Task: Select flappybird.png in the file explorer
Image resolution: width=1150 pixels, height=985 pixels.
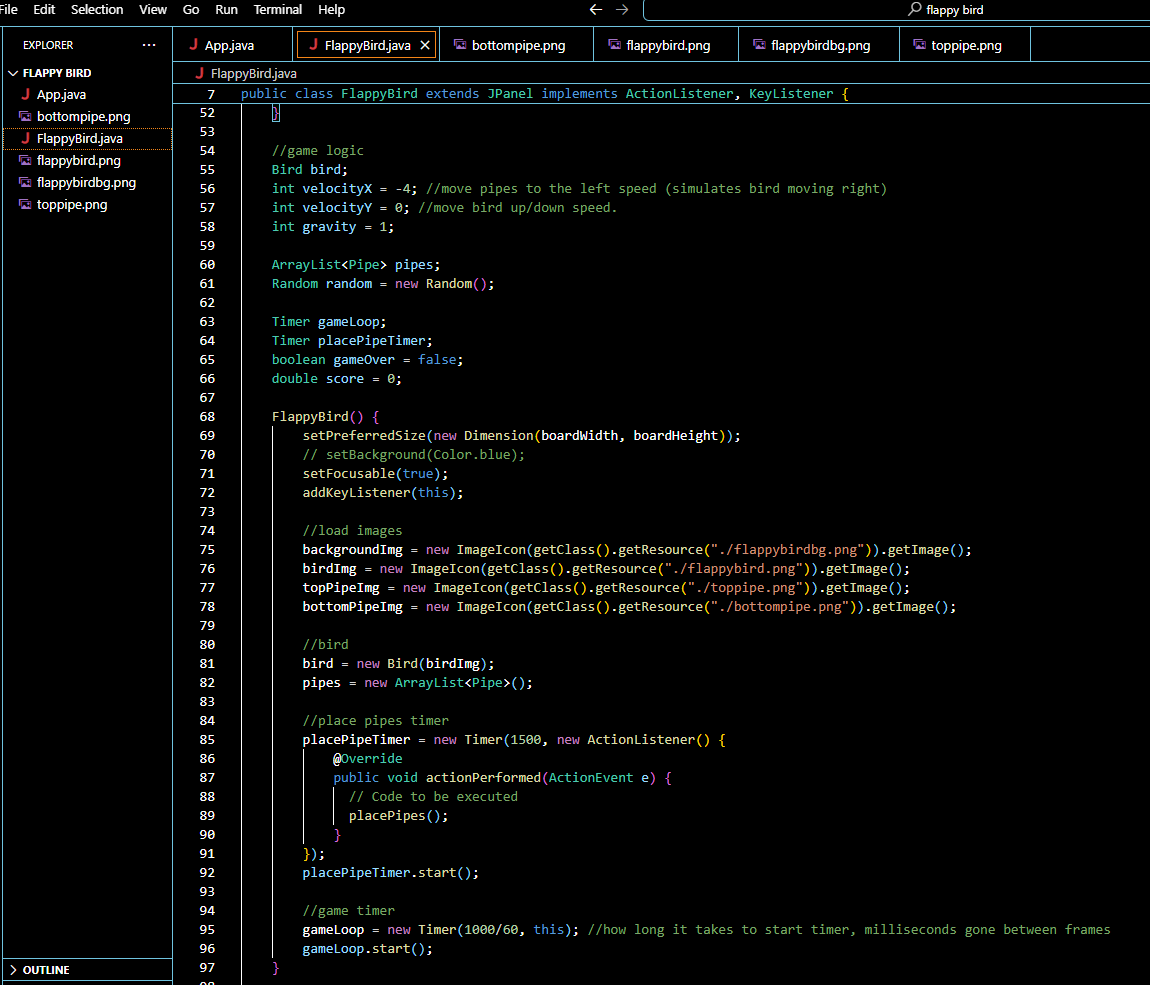Action: click(78, 161)
